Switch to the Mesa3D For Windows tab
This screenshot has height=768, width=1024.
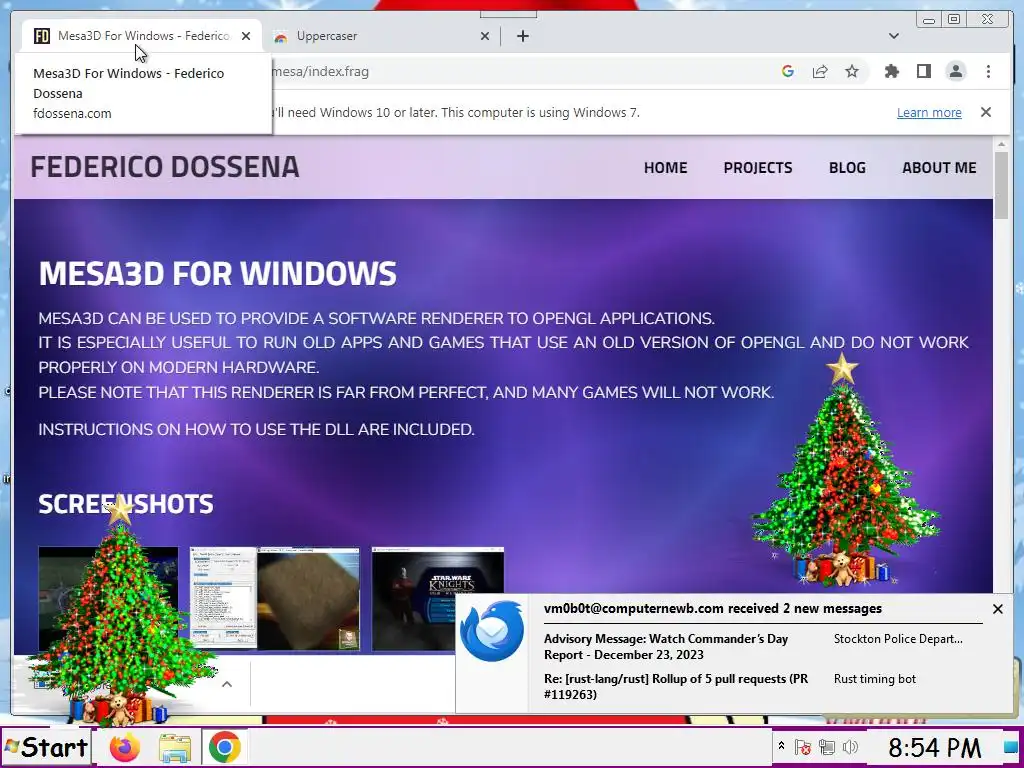(x=142, y=36)
